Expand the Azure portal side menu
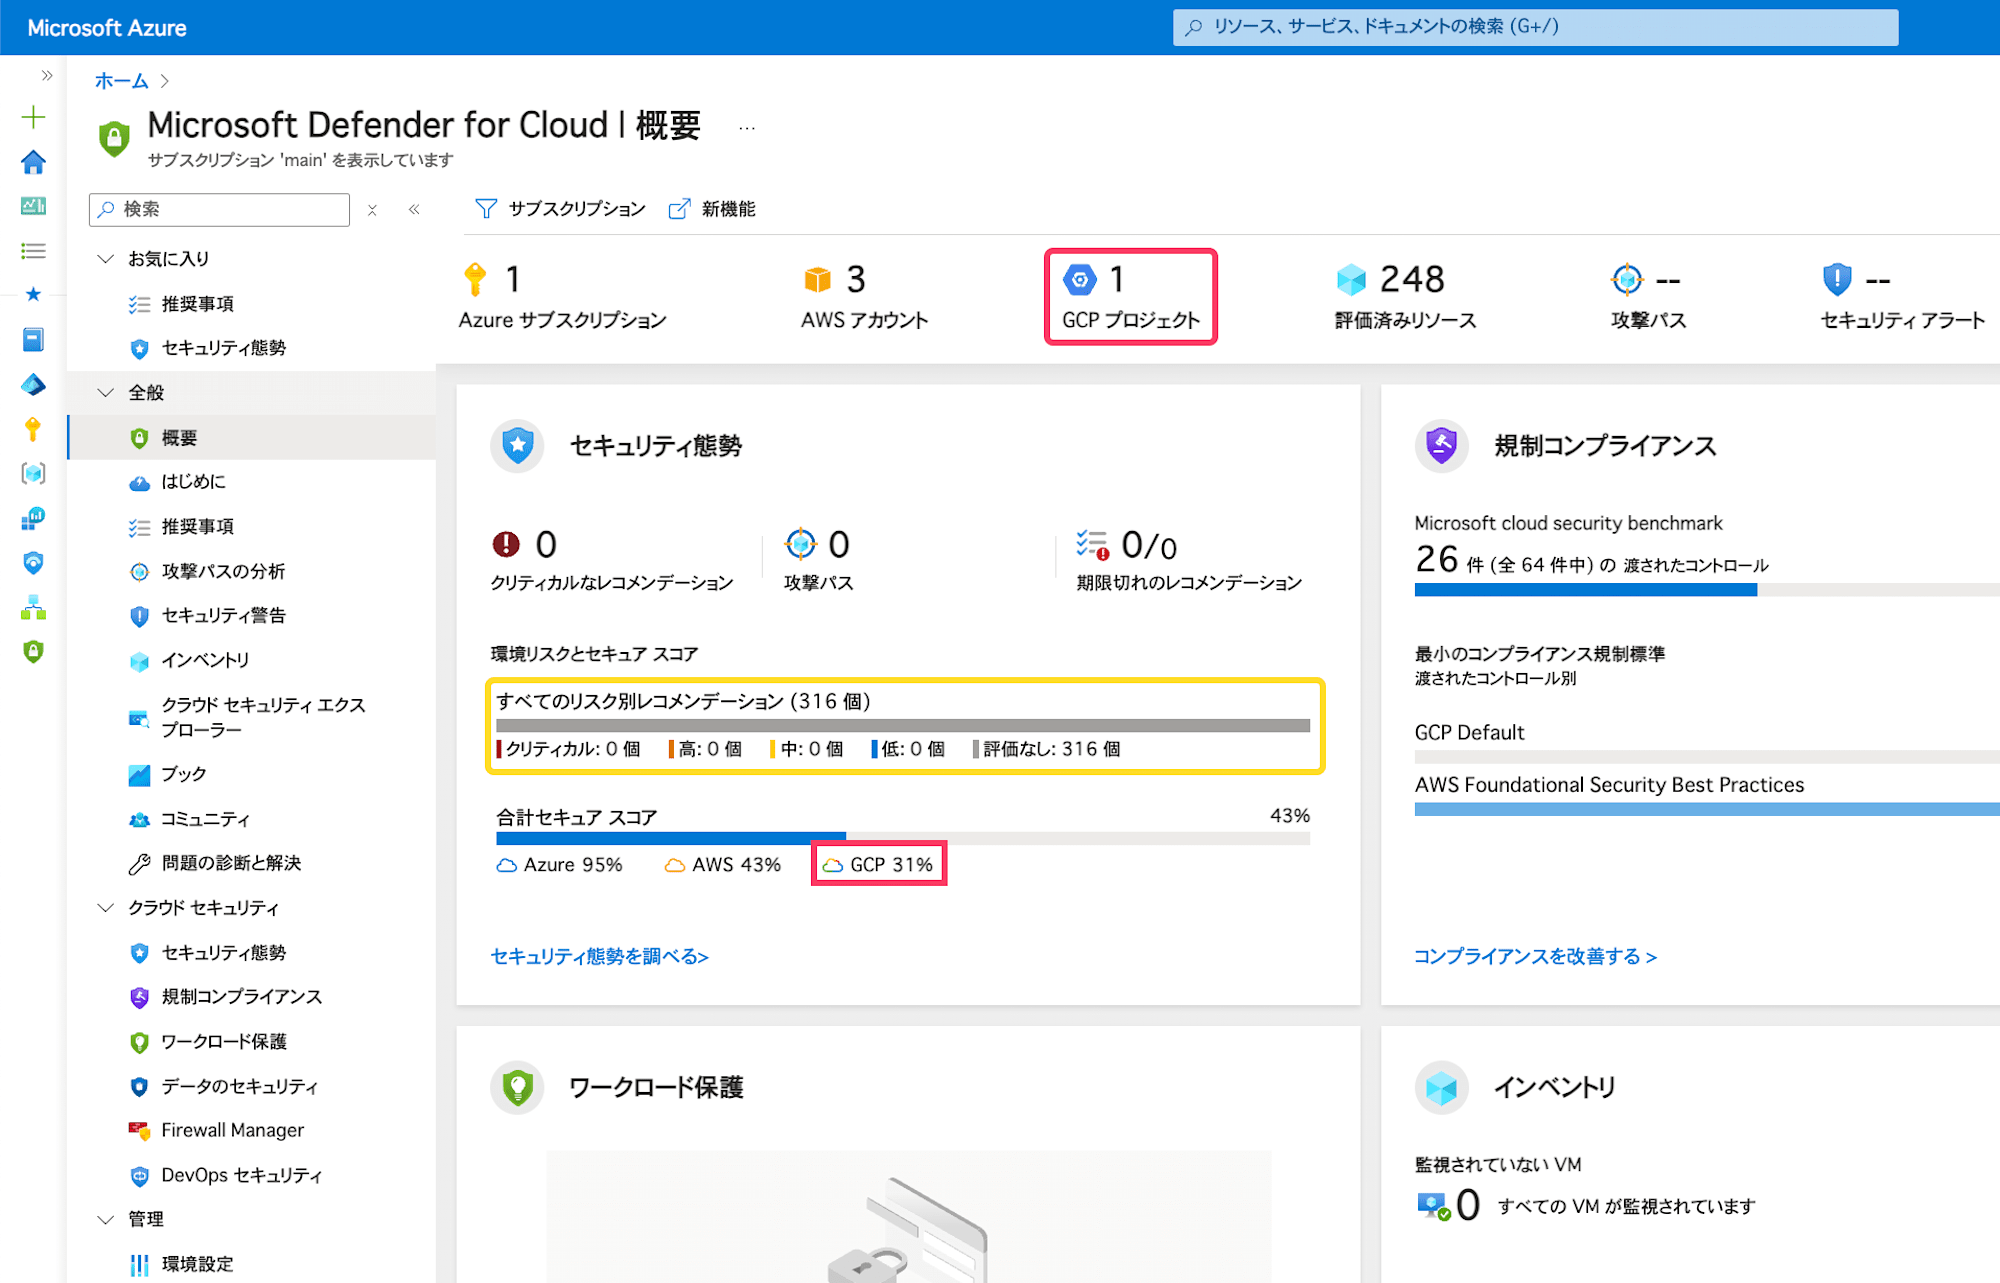Viewport: 2000px width, 1283px height. coord(46,76)
